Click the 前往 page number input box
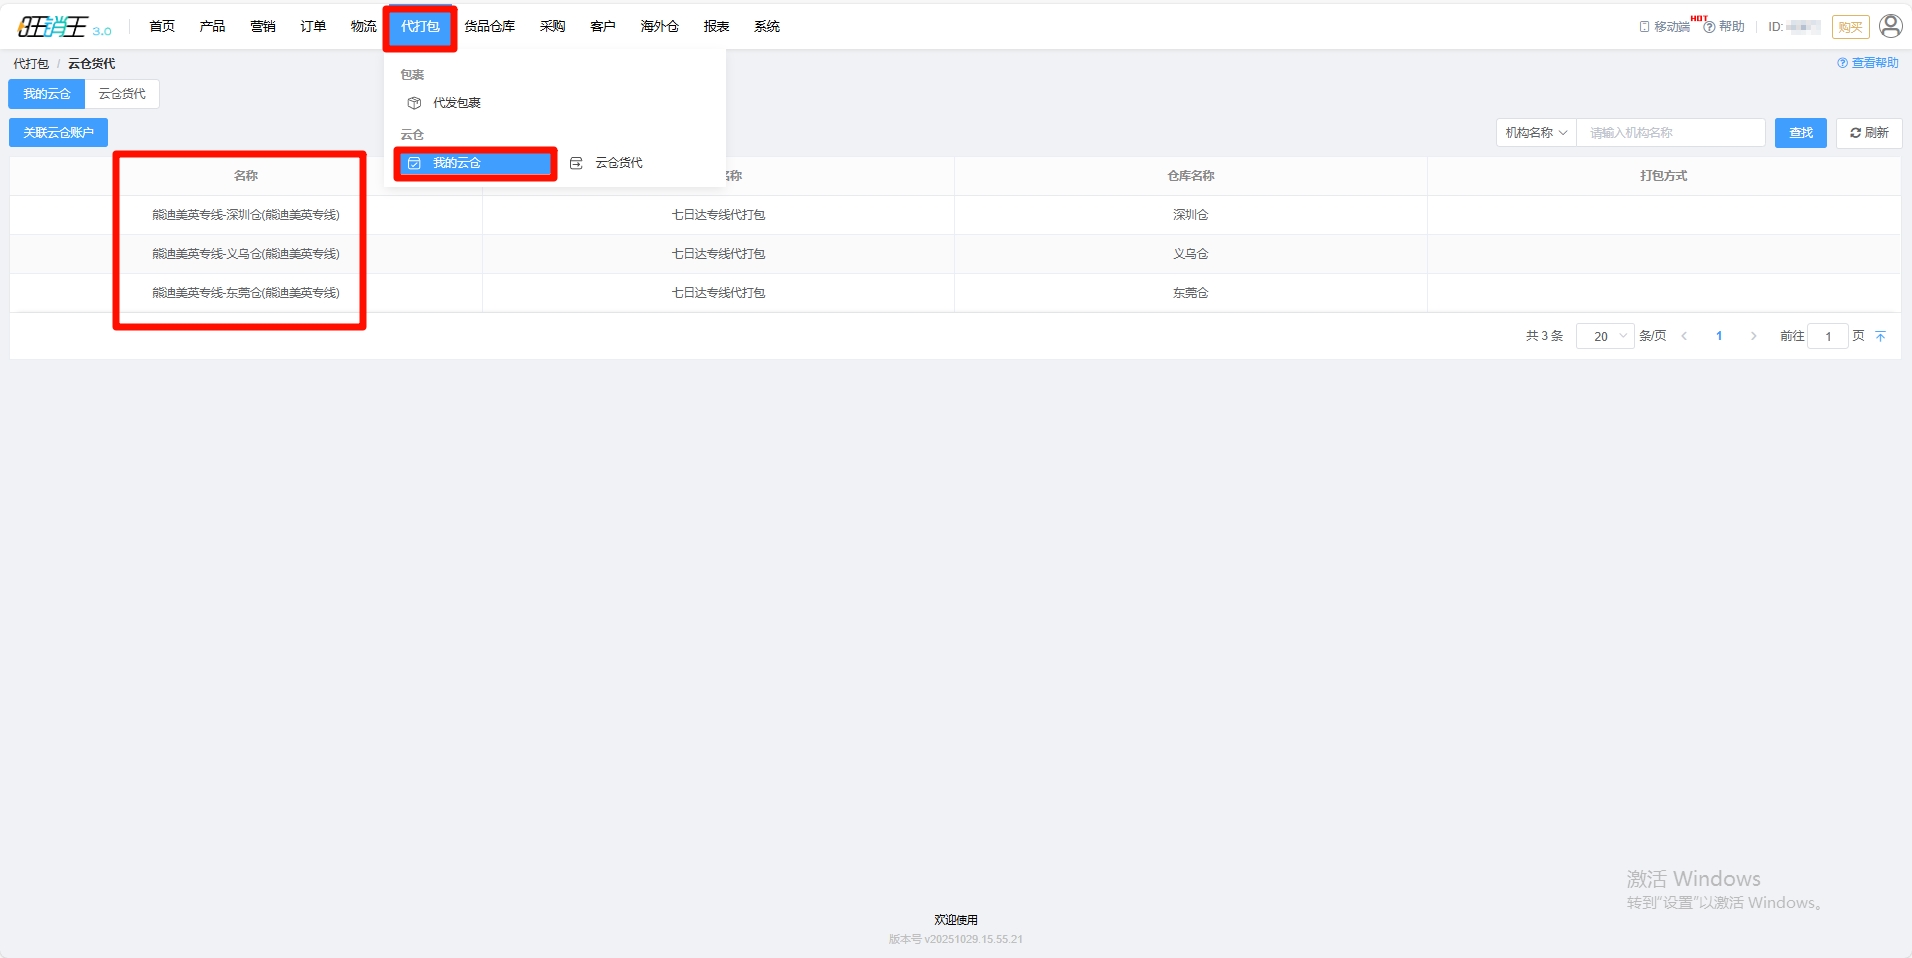The width and height of the screenshot is (1912, 958). click(x=1827, y=337)
